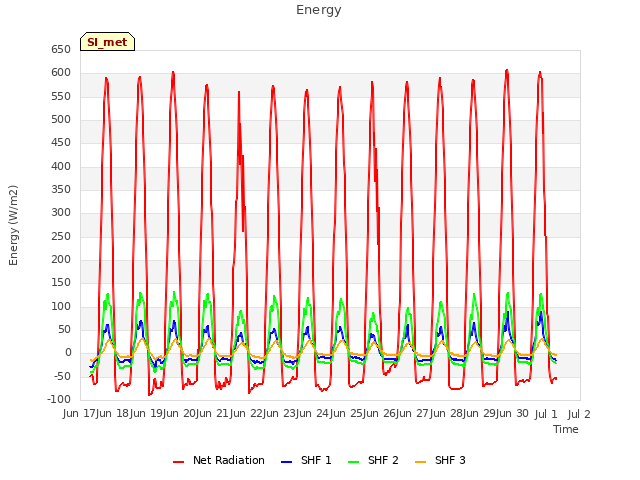
Task: Click the red Net Radiation legend swatch
Action: (x=178, y=462)
